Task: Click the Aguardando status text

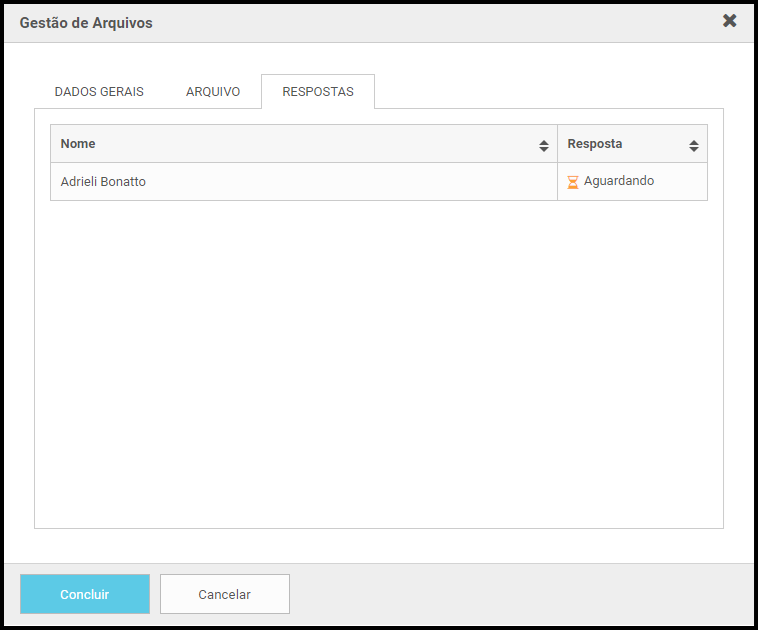Action: 619,181
